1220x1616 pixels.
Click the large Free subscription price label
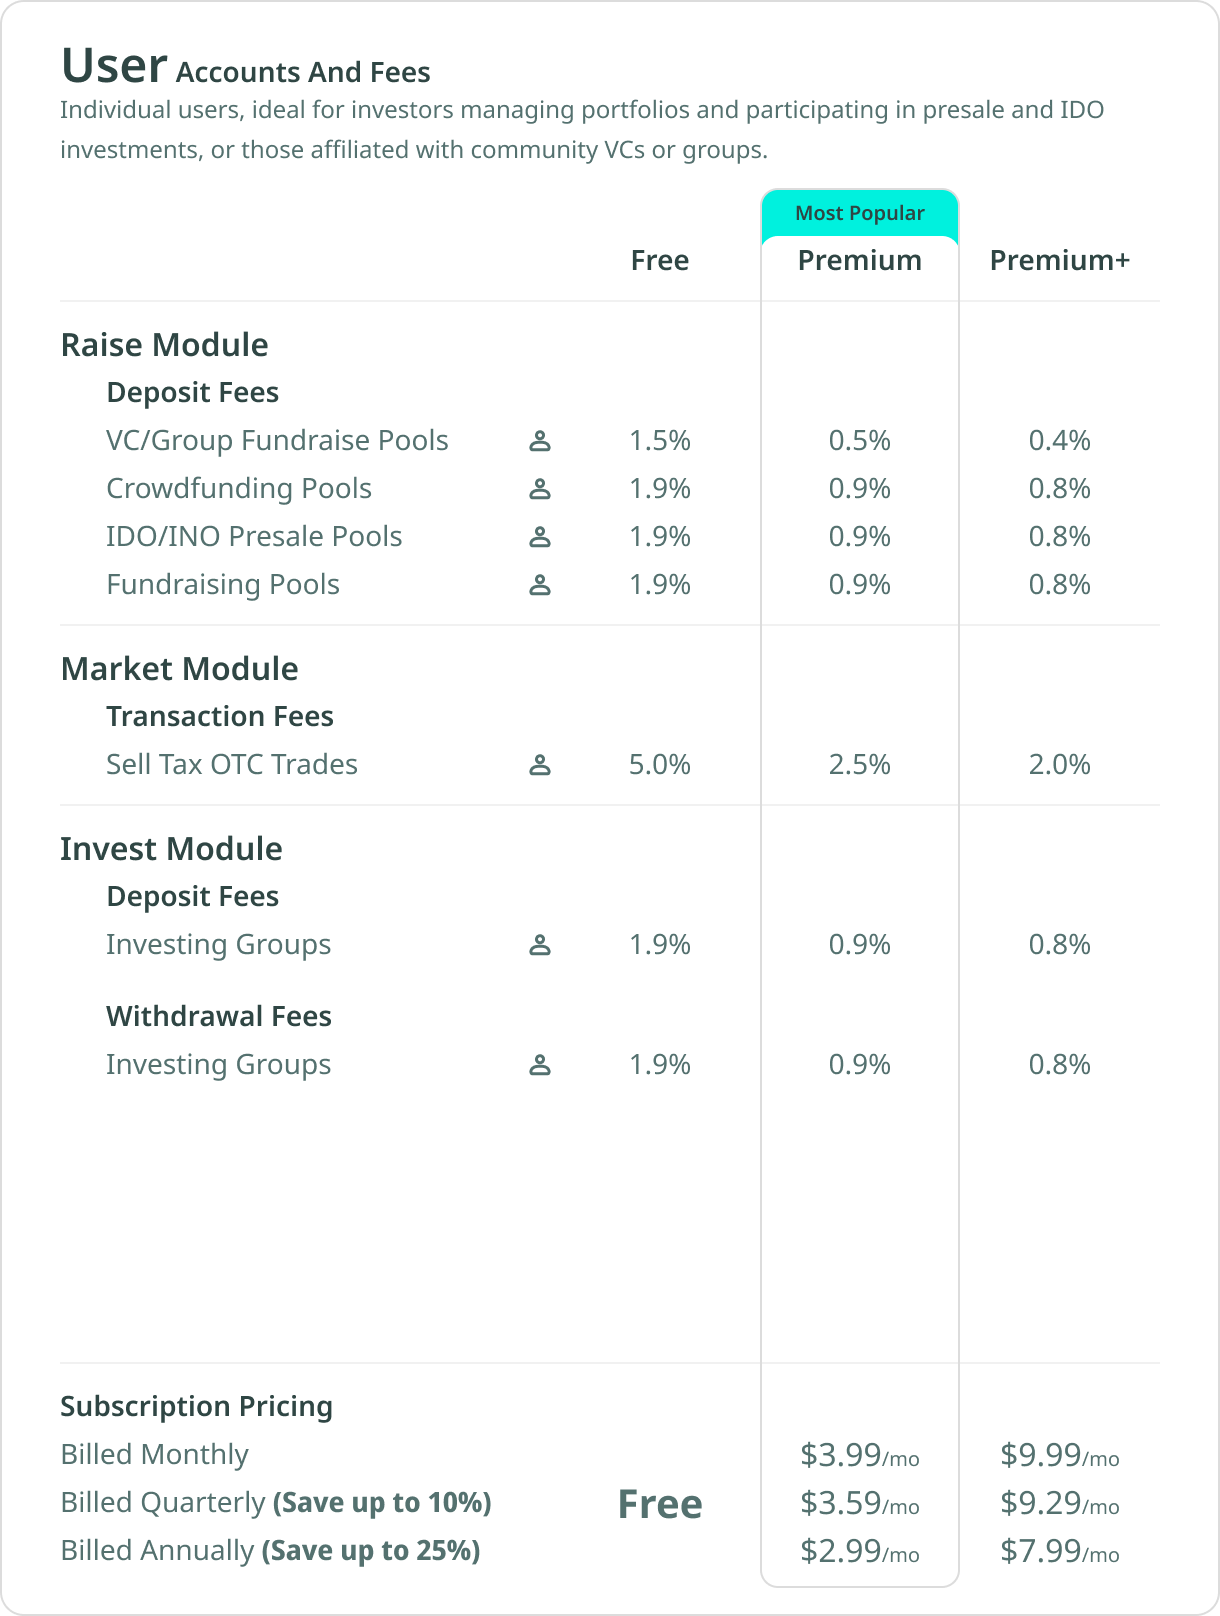[660, 1504]
